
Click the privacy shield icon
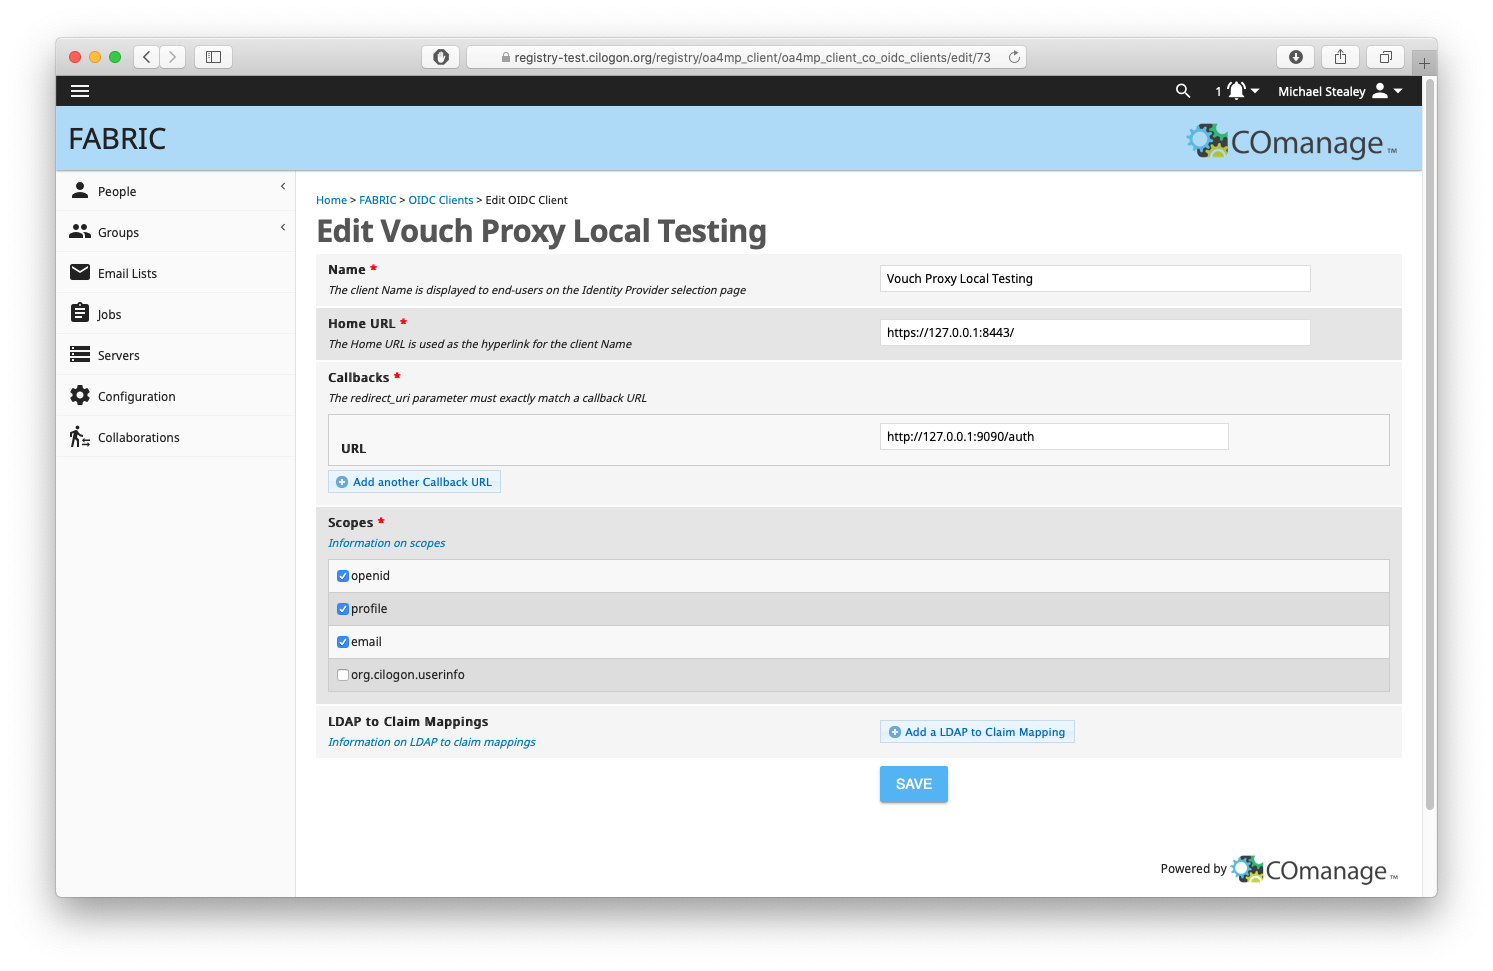pos(441,57)
